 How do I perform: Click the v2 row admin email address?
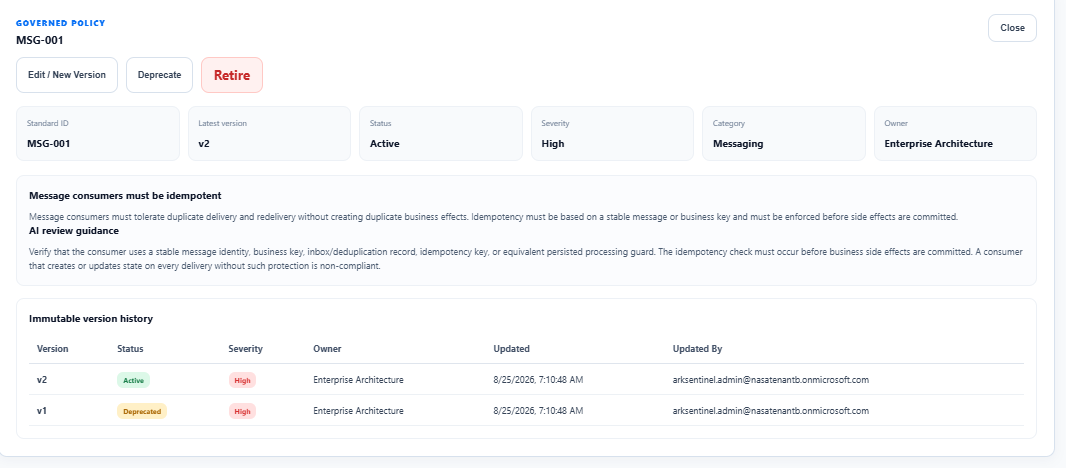(771, 380)
